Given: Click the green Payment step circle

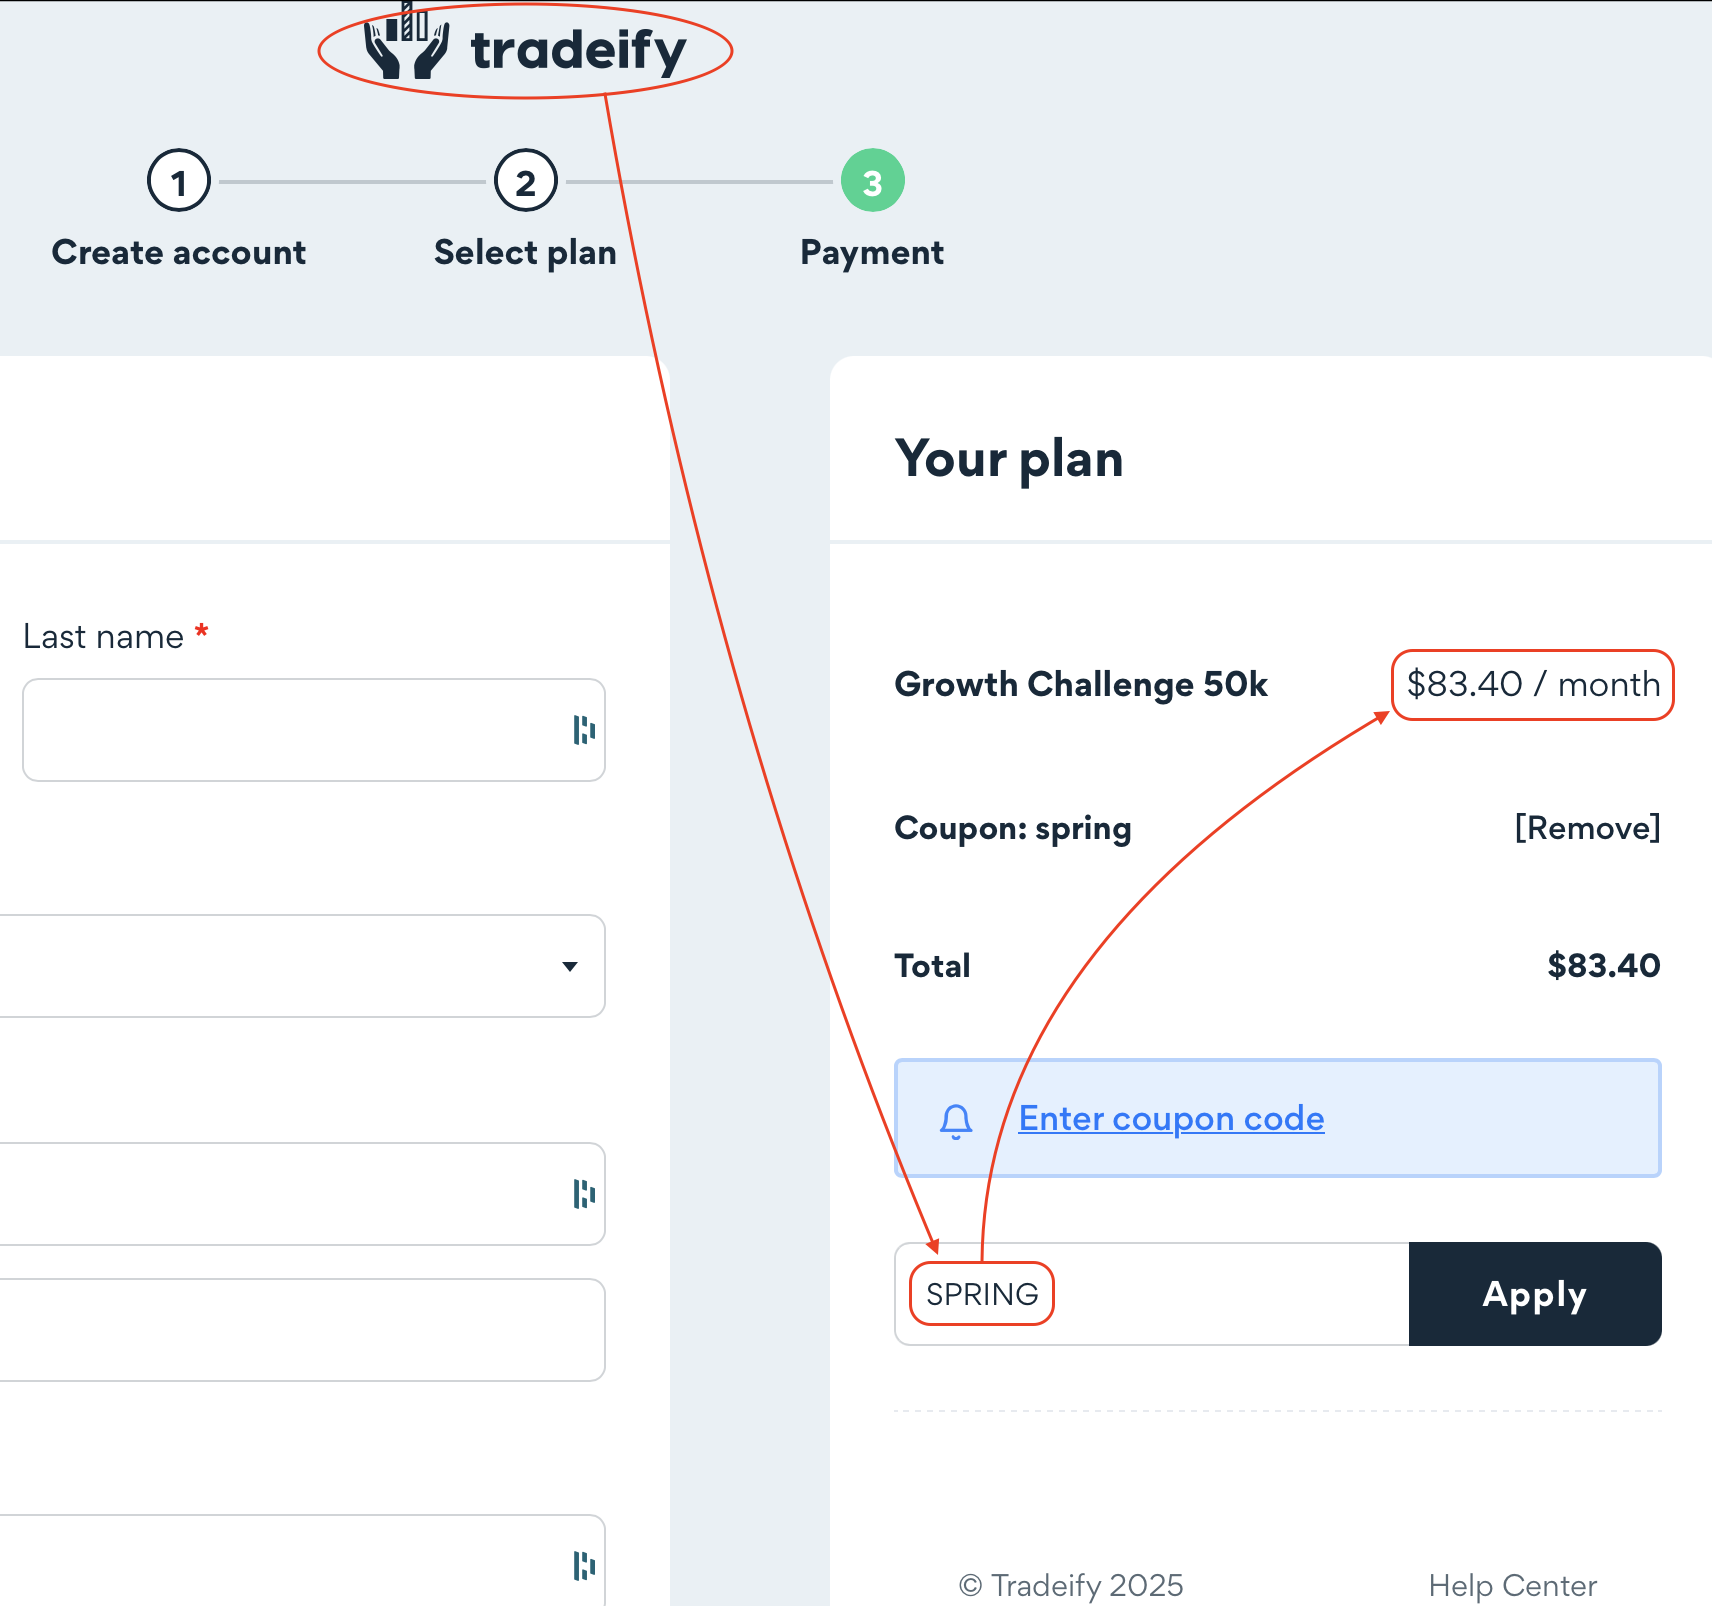Looking at the screenshot, I should point(871,181).
